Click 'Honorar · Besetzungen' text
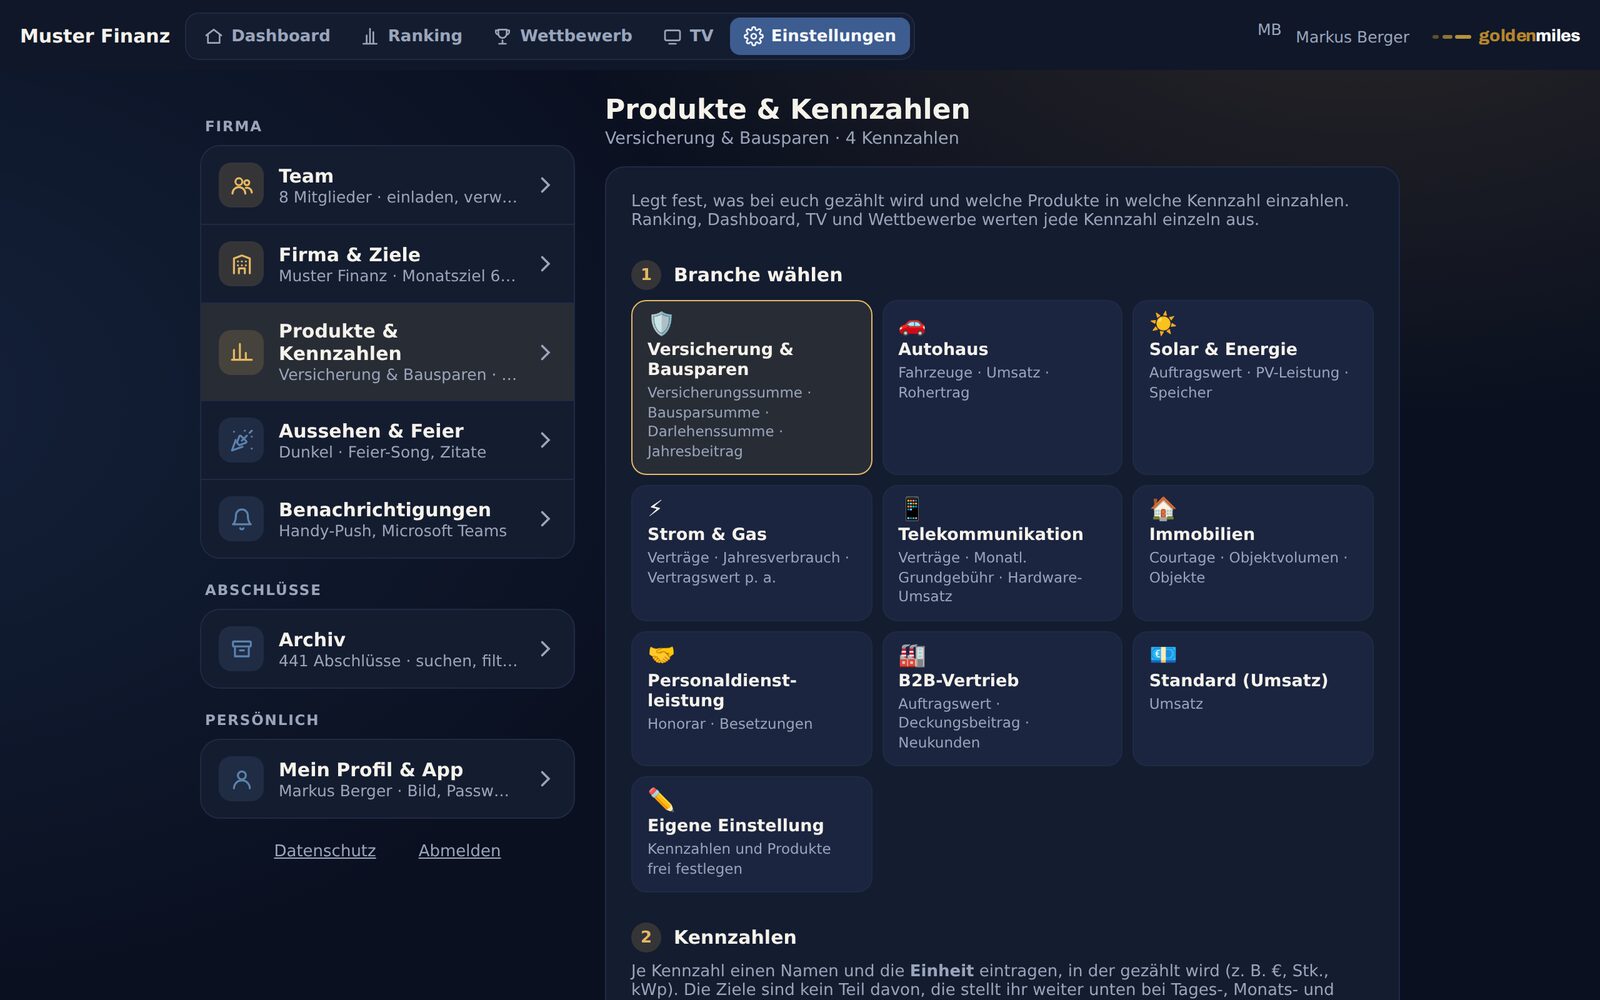The height and width of the screenshot is (1000, 1600). [x=730, y=724]
